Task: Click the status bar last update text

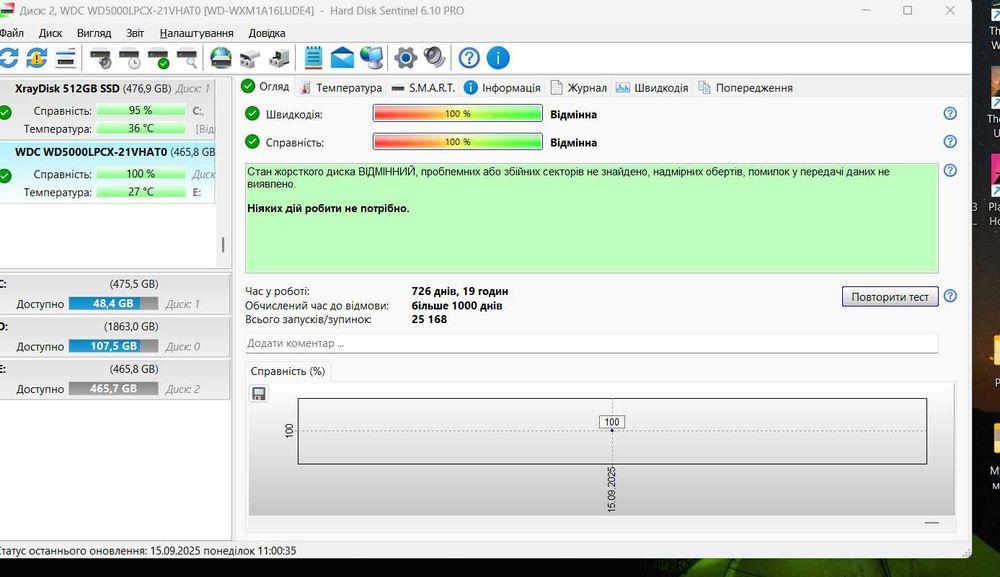Action: click(x=147, y=550)
